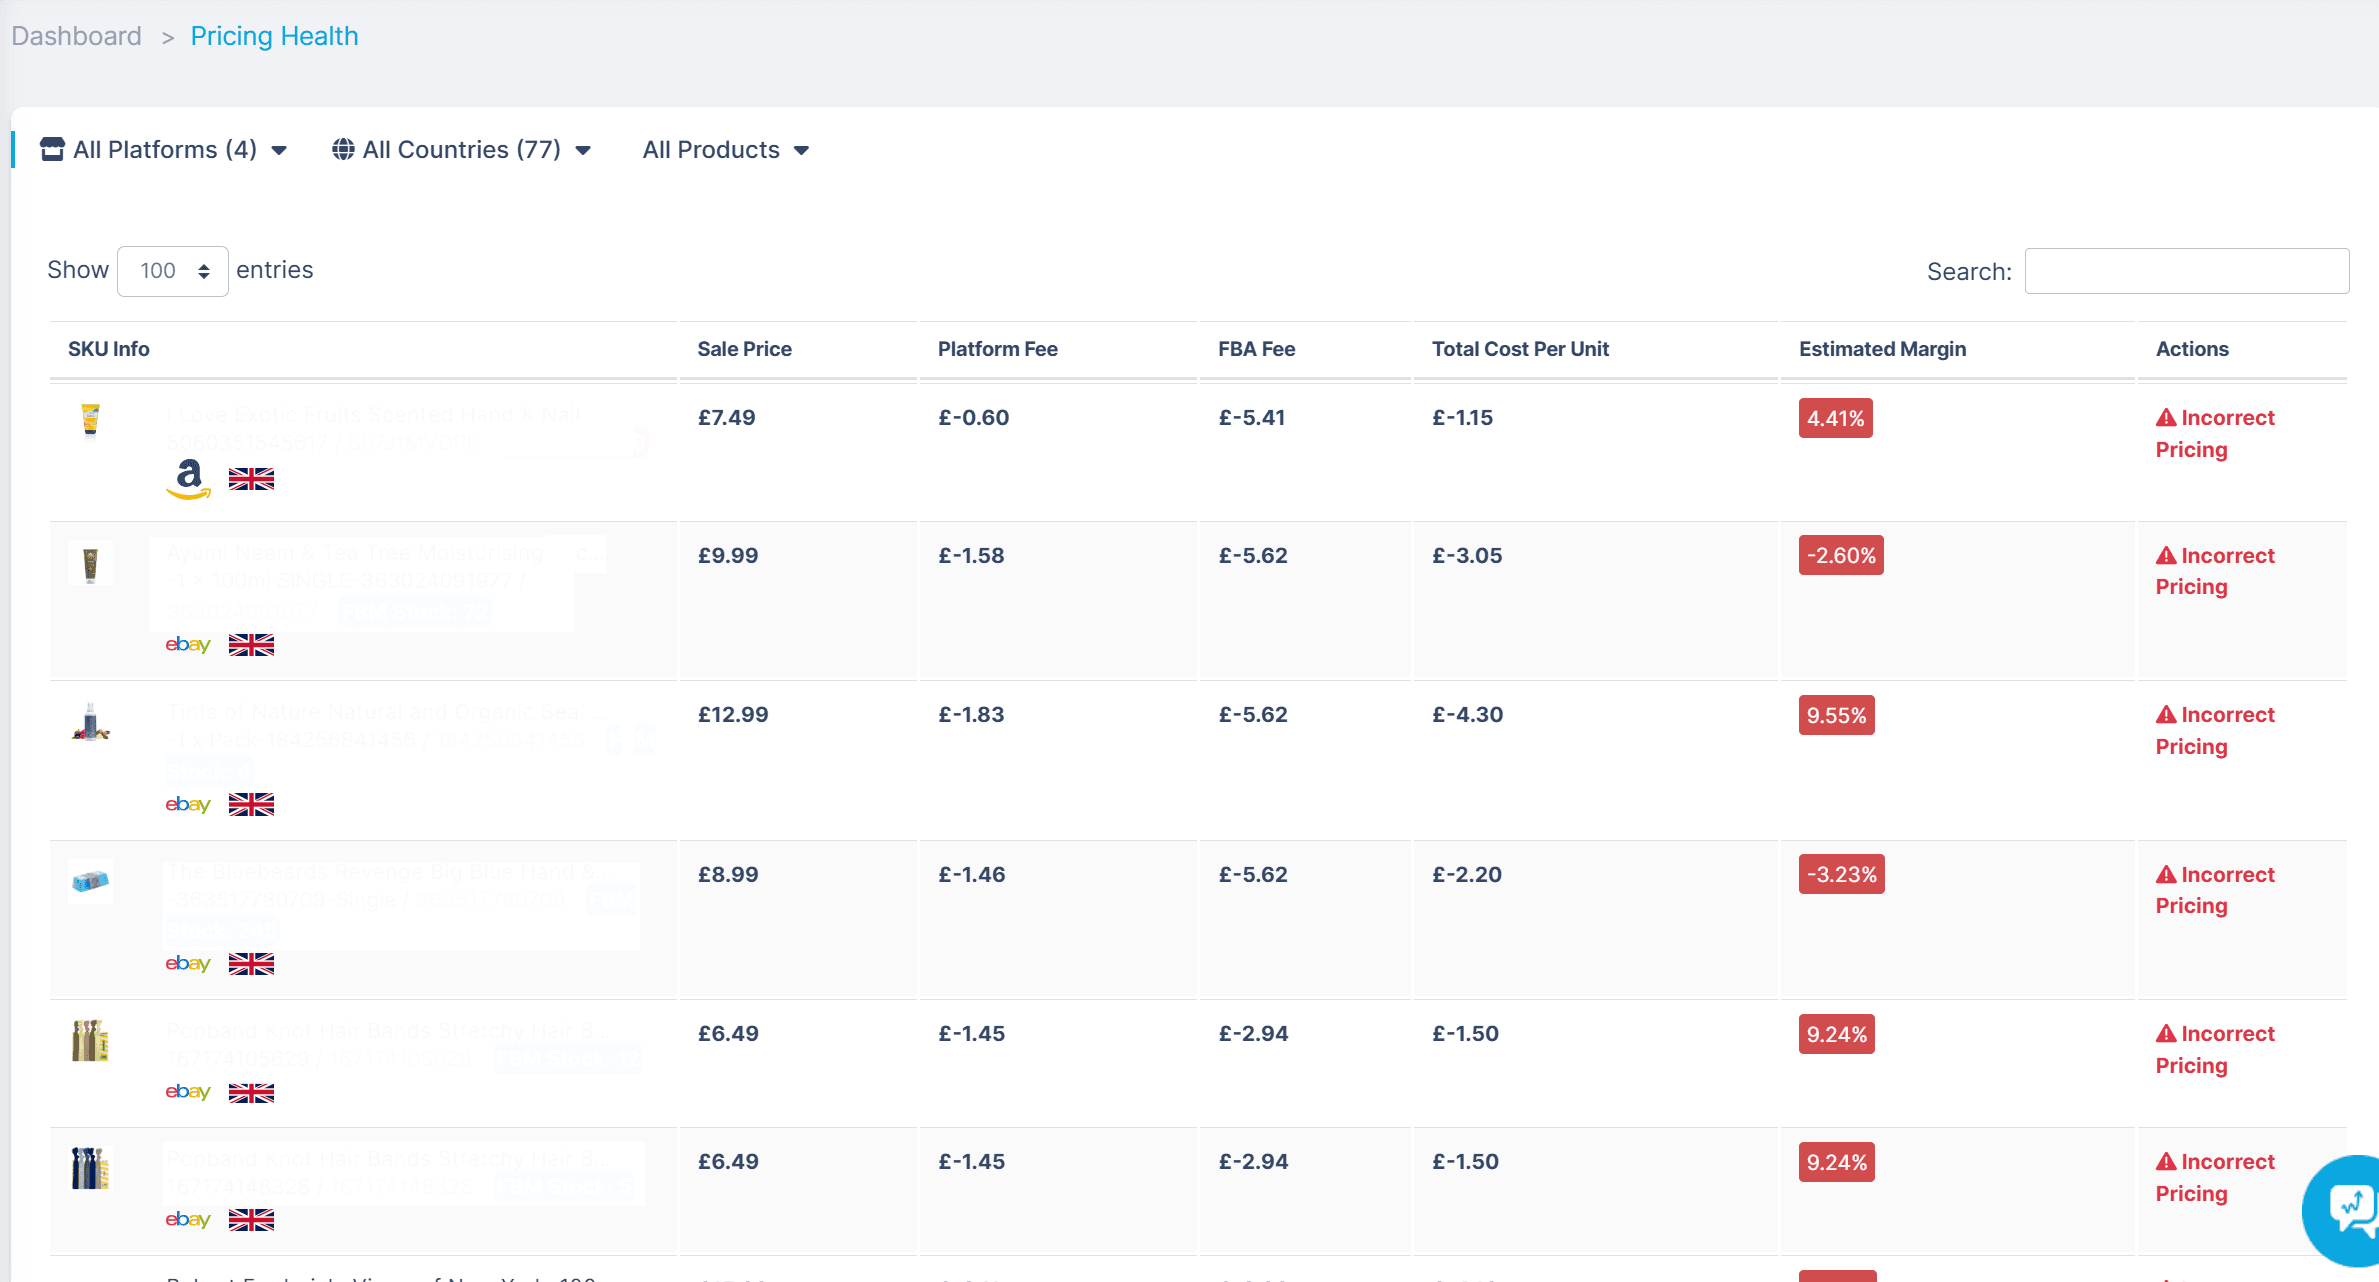Image resolution: width=2379 pixels, height=1282 pixels.
Task: Click the -2.60% red margin badge
Action: click(1841, 555)
